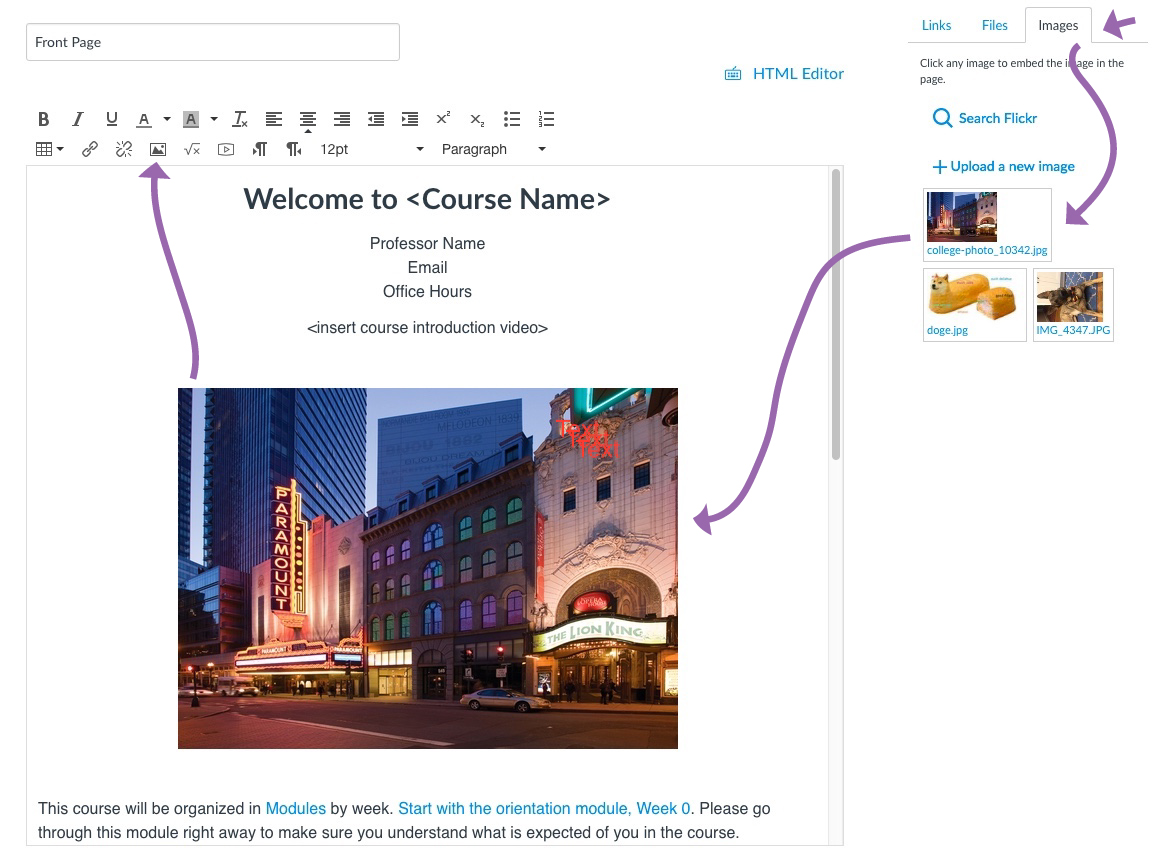Click the insert table icon

[x=44, y=149]
